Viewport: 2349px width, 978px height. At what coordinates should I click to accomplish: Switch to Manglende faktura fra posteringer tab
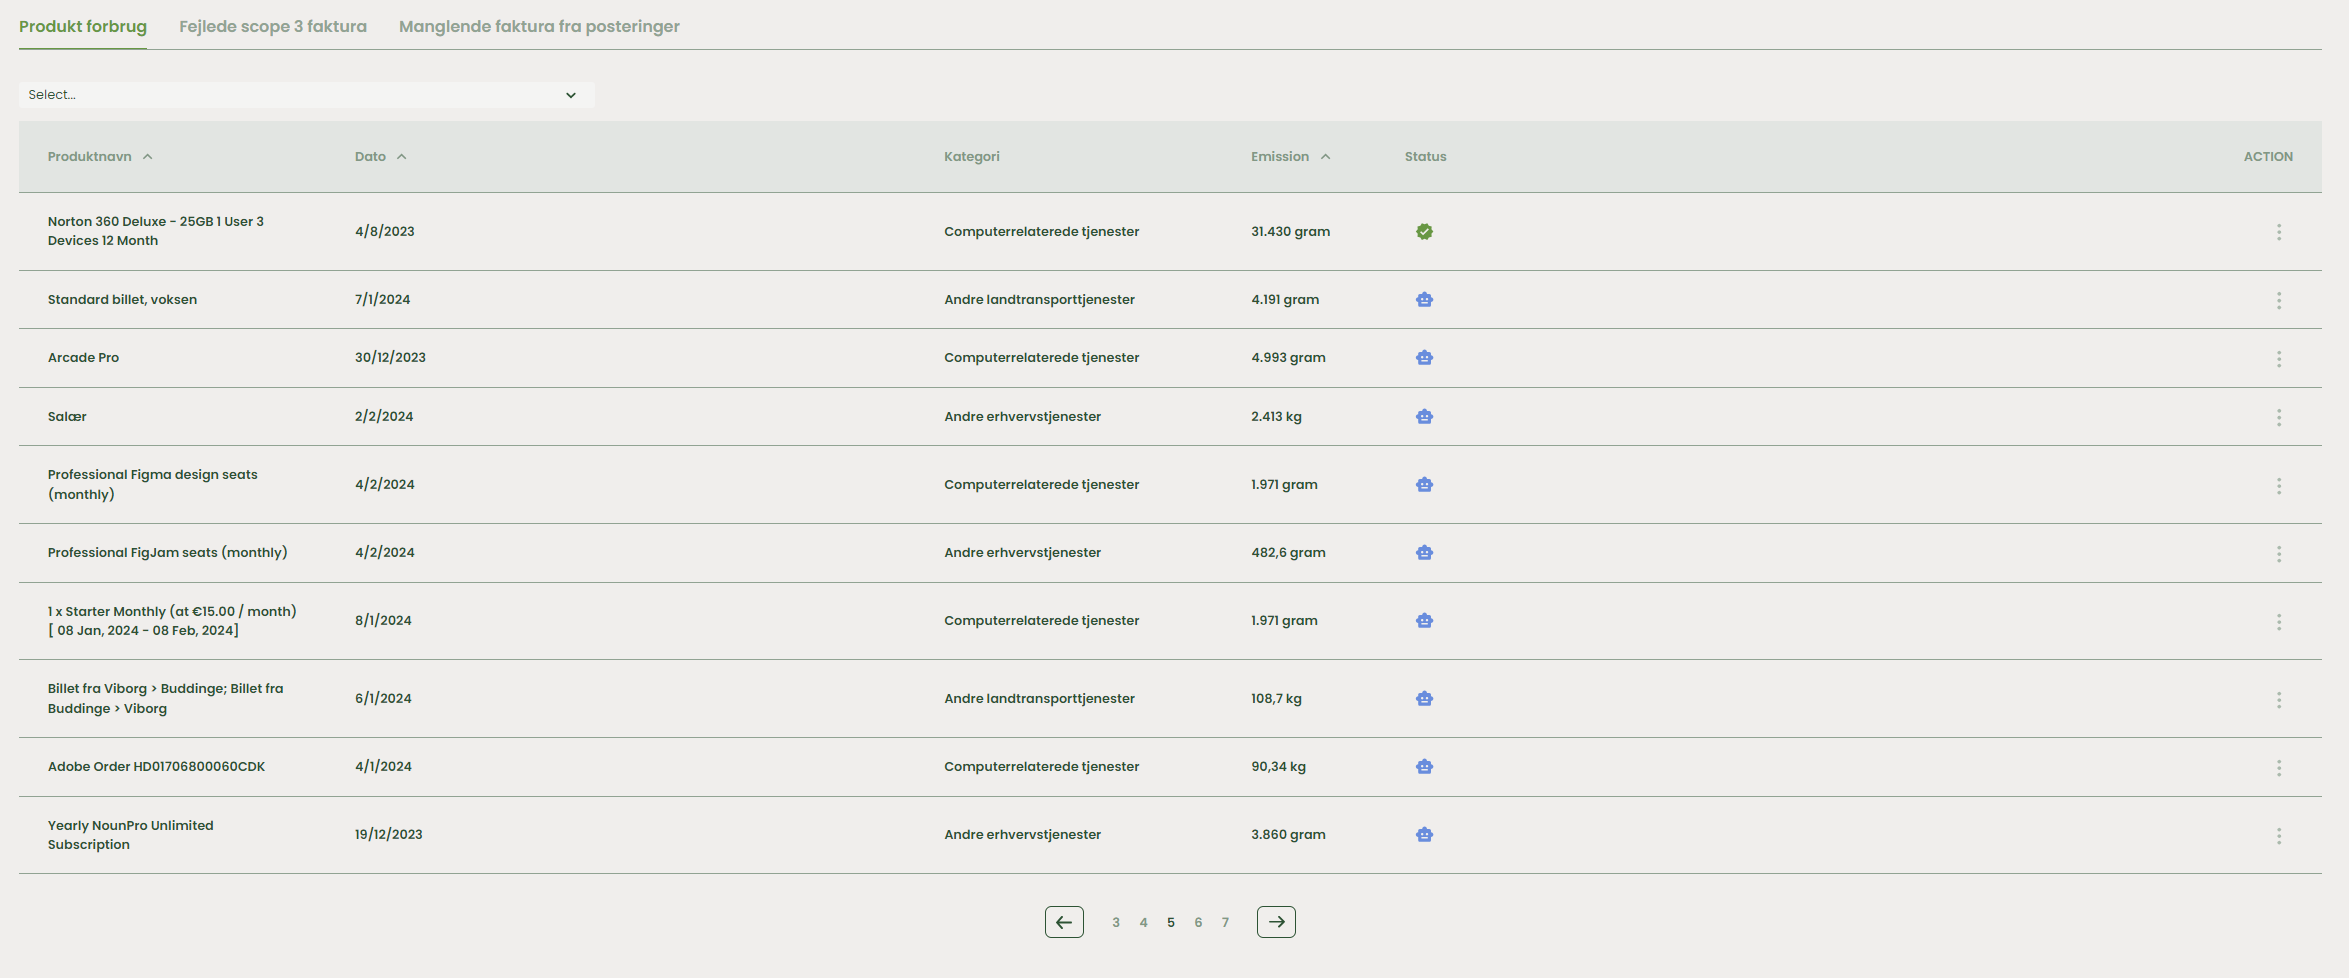539,27
